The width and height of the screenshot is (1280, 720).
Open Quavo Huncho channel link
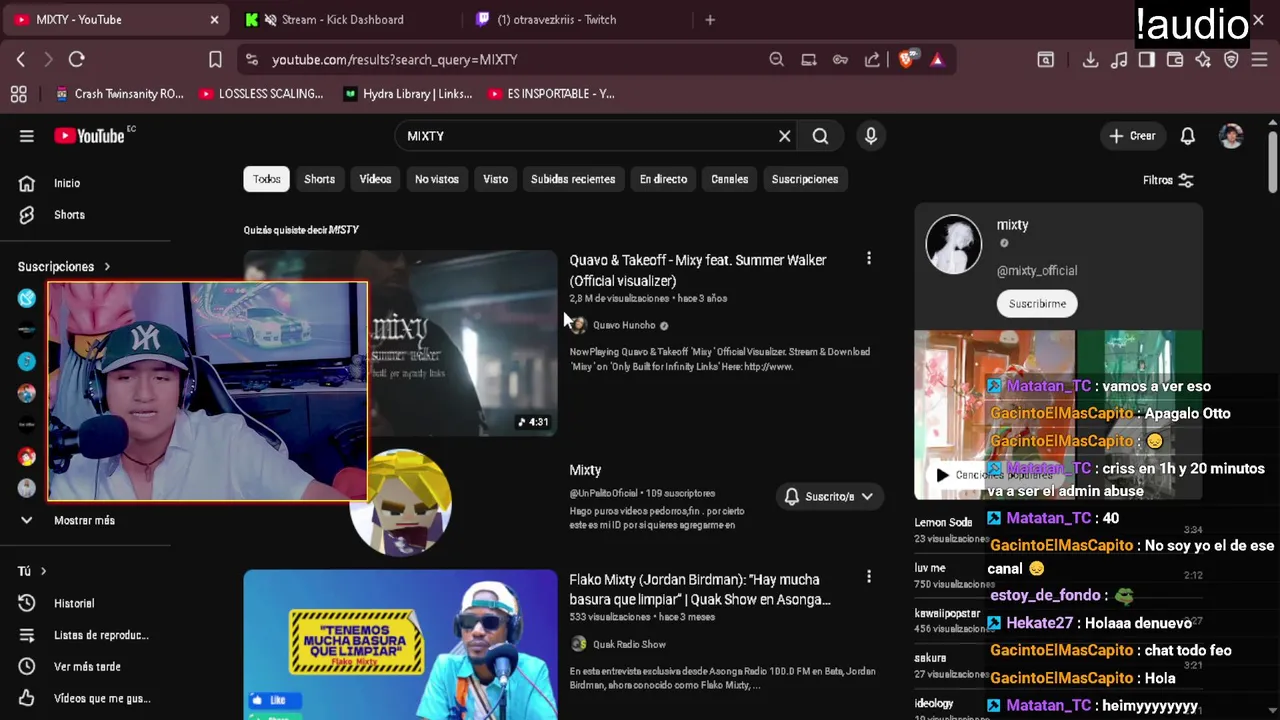click(x=624, y=325)
